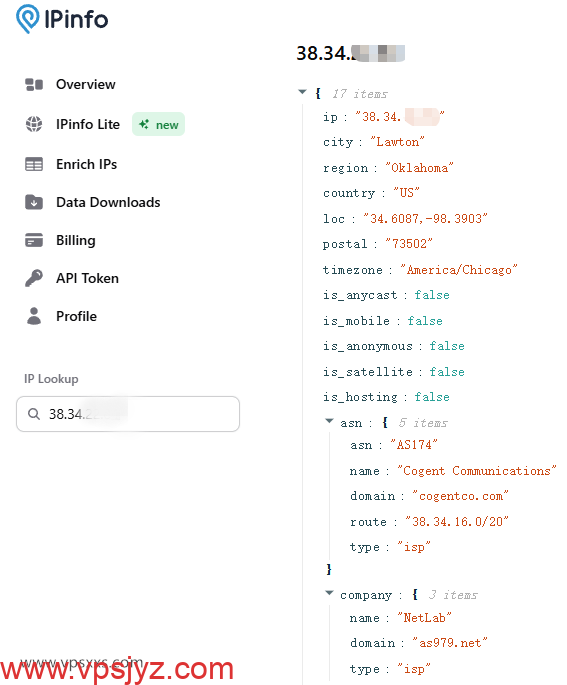Select the route value "38.34.16.0/20"

point(456,522)
